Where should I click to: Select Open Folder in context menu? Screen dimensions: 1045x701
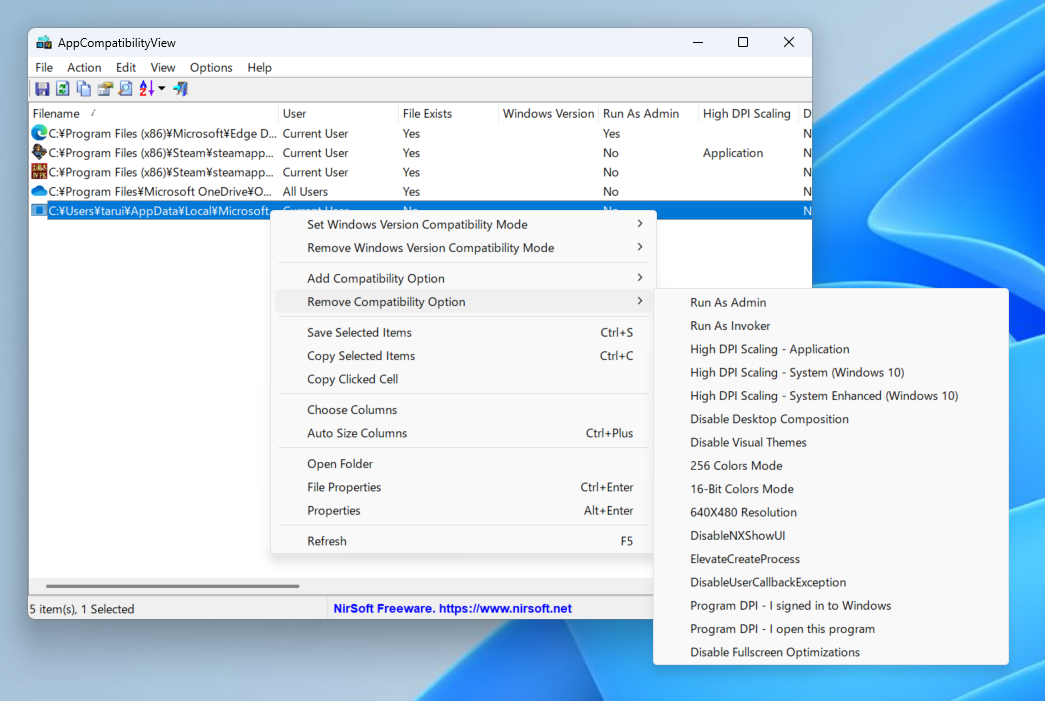[463, 464]
